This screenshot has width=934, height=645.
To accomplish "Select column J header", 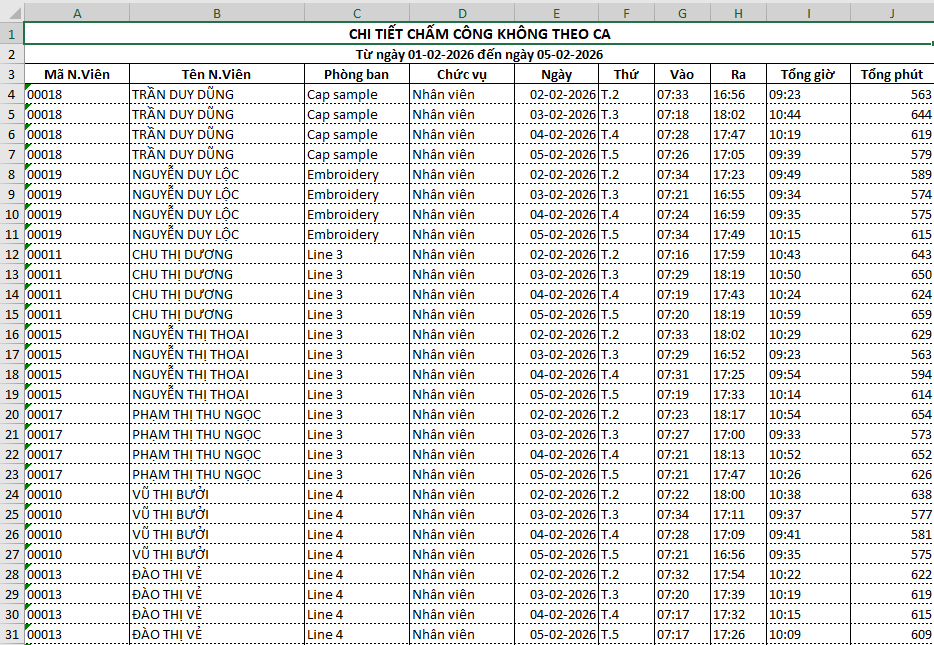I will point(891,12).
